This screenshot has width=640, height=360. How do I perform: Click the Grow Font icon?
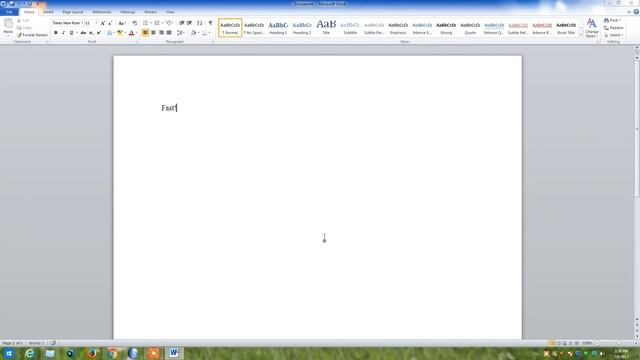pos(102,23)
